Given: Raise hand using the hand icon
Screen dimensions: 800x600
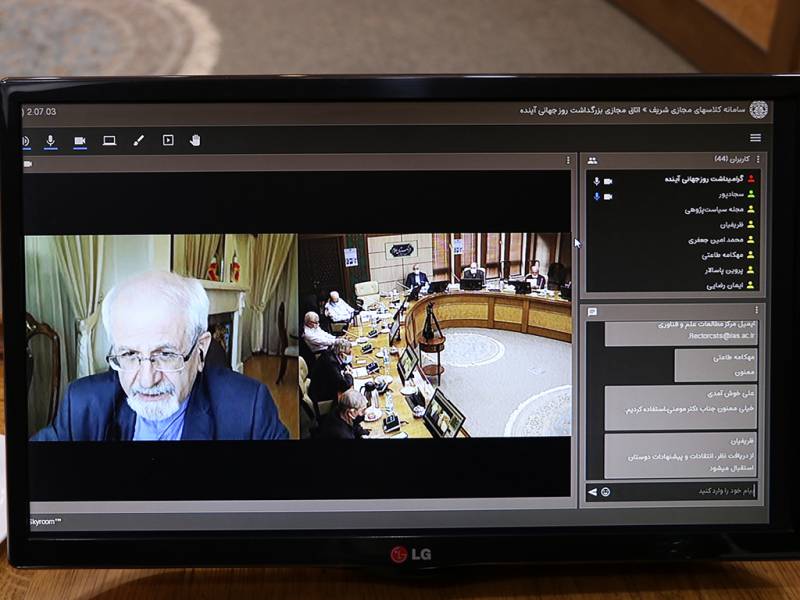Looking at the screenshot, I should (195, 141).
